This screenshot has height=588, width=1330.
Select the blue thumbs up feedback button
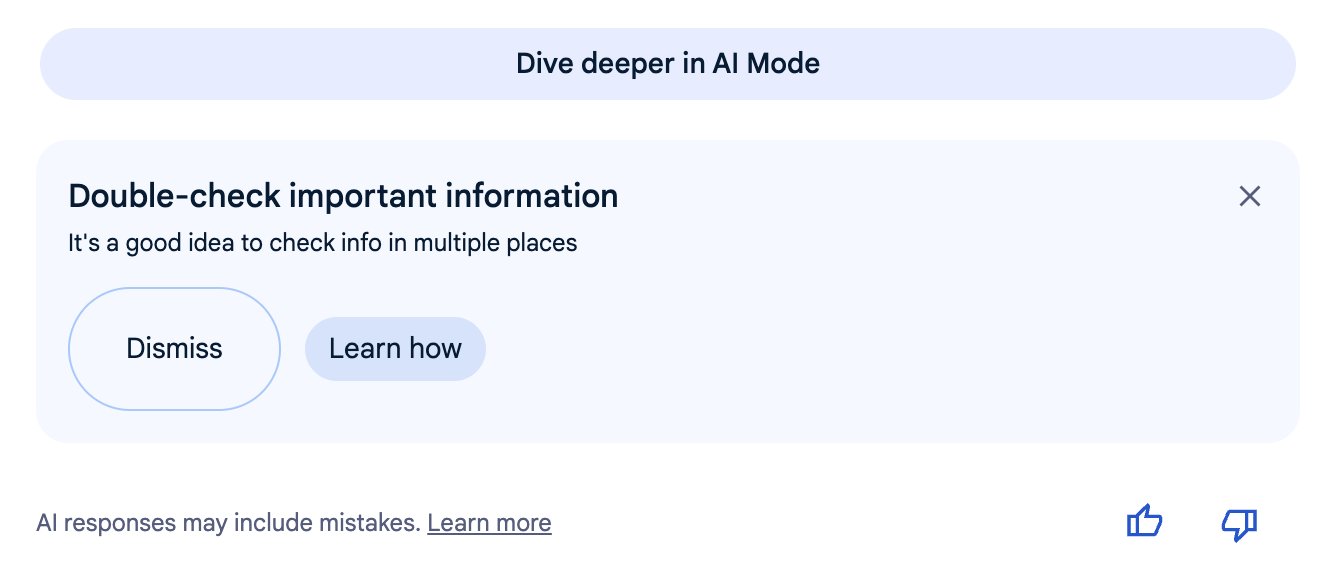click(x=1144, y=522)
